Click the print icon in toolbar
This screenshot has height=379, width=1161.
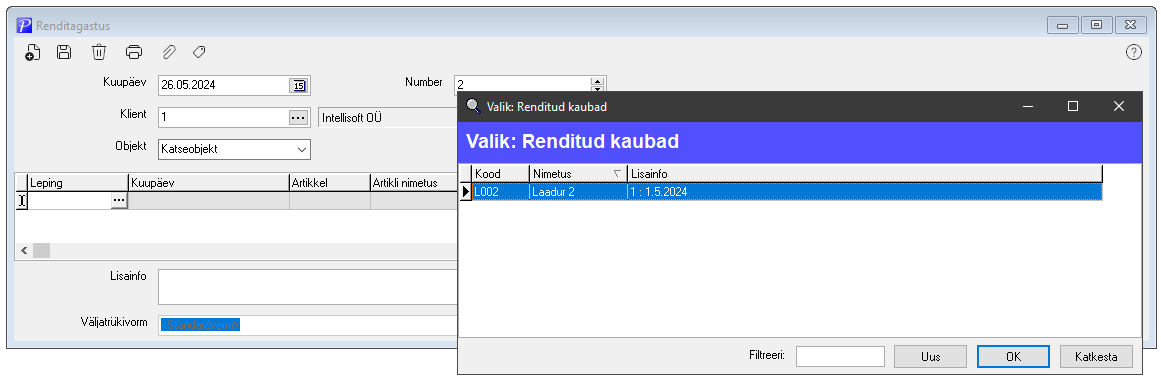click(133, 53)
